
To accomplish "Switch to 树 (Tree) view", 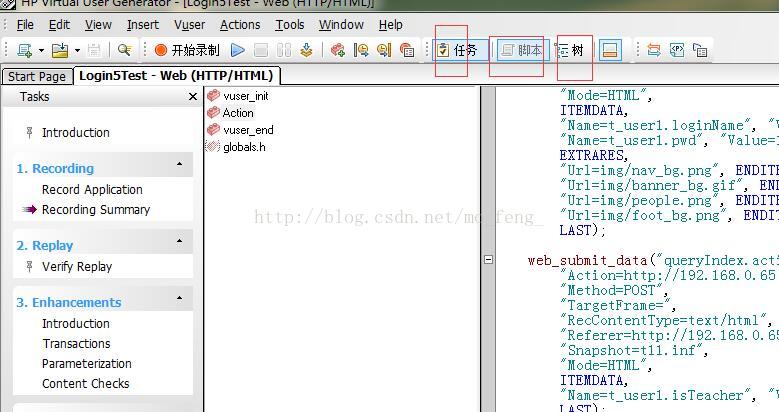I will pyautogui.click(x=570, y=50).
